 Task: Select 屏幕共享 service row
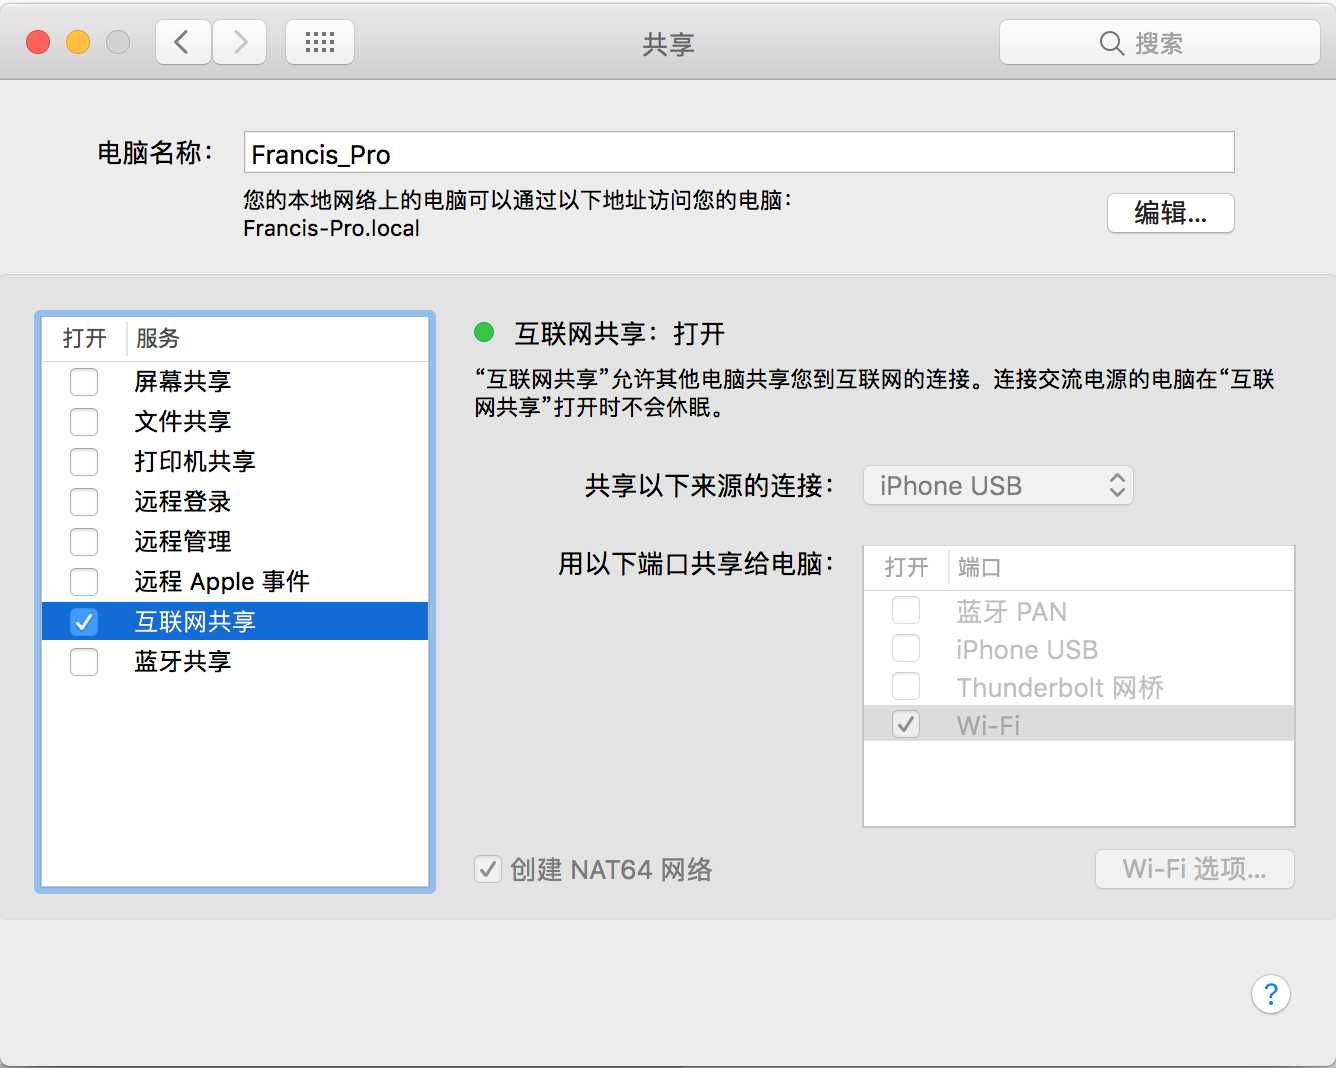[x=235, y=381]
